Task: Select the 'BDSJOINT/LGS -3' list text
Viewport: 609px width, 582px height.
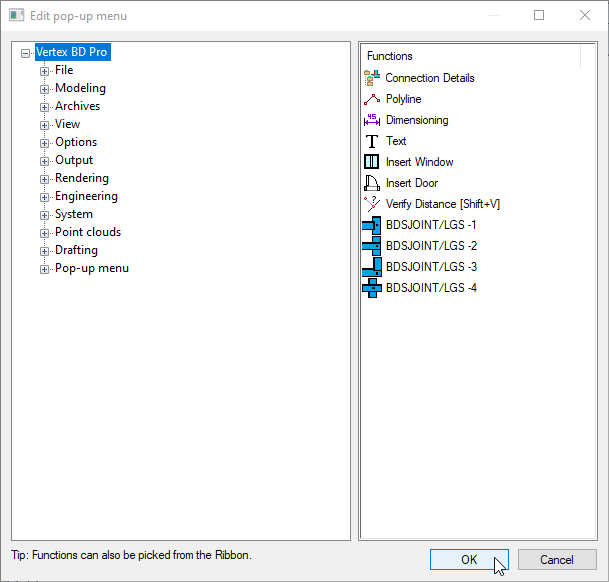Action: coord(432,267)
